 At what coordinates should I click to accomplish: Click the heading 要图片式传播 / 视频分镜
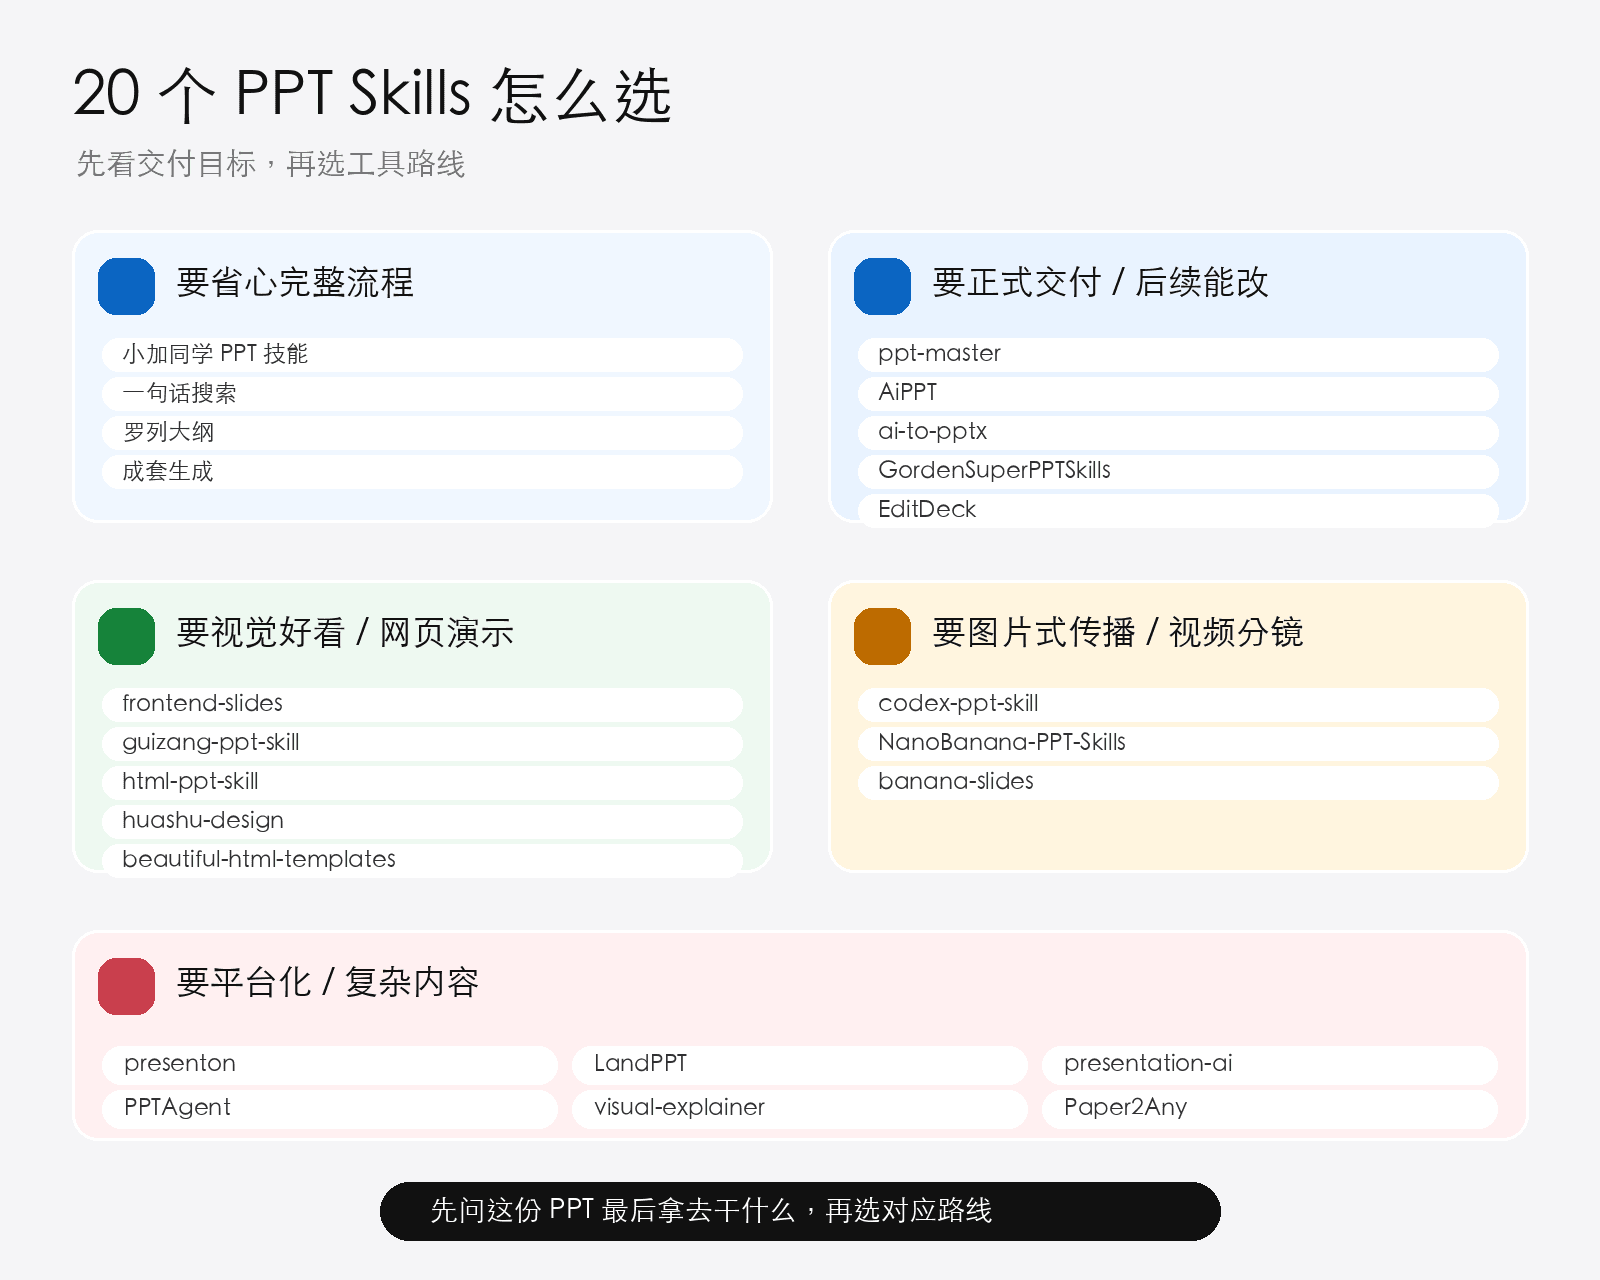(1117, 633)
